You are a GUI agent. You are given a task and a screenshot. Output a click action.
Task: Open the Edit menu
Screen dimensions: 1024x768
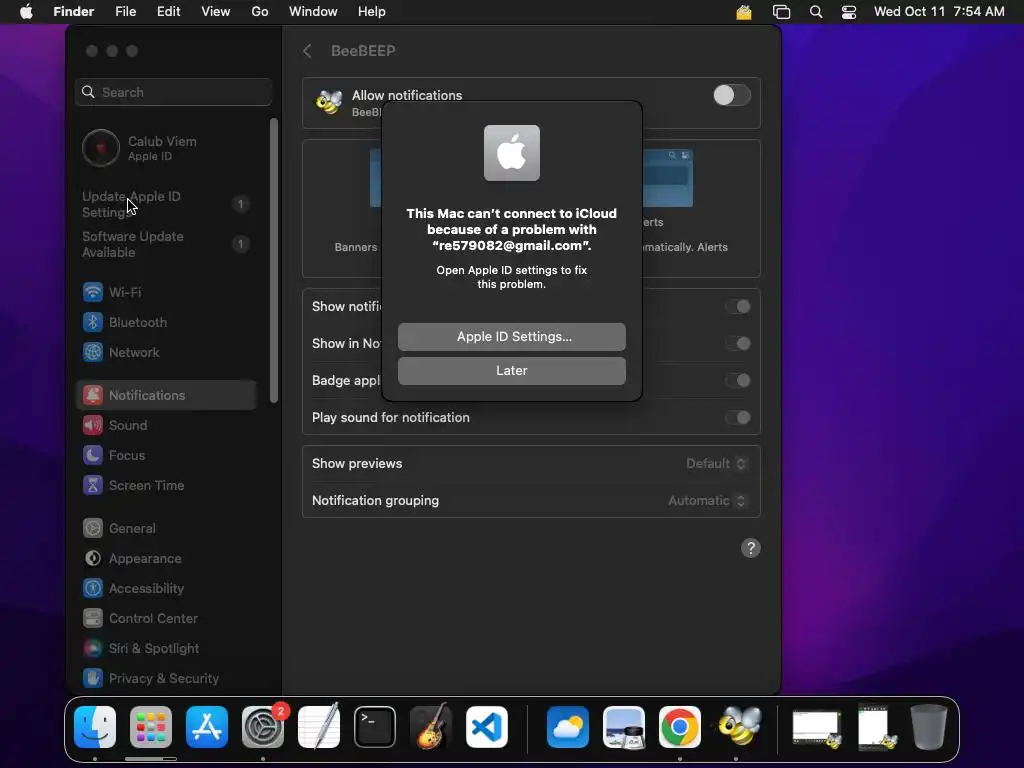click(x=168, y=12)
